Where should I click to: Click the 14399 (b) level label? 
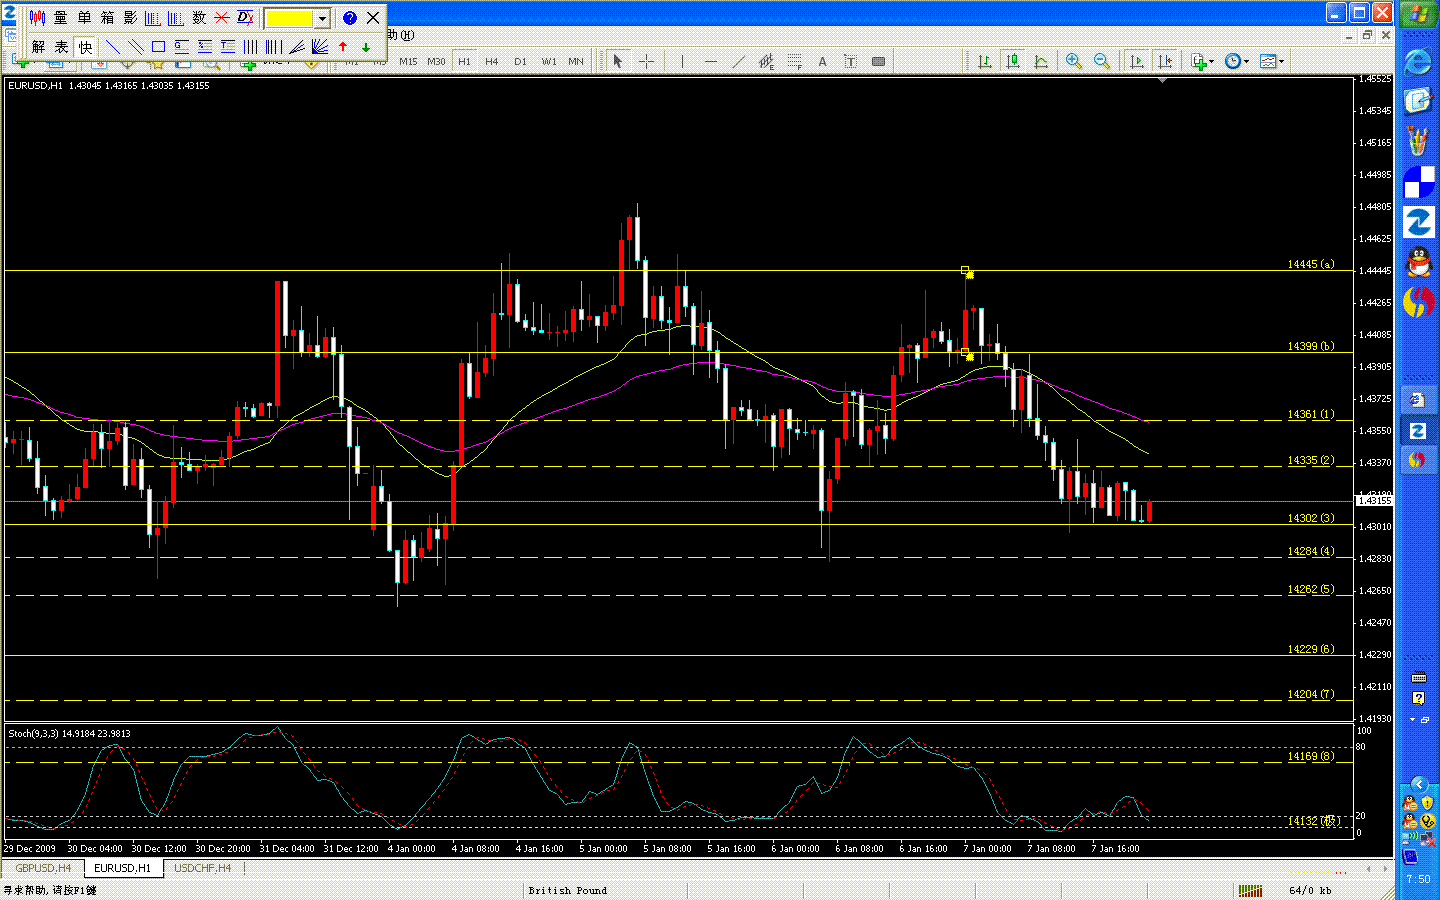(1310, 347)
